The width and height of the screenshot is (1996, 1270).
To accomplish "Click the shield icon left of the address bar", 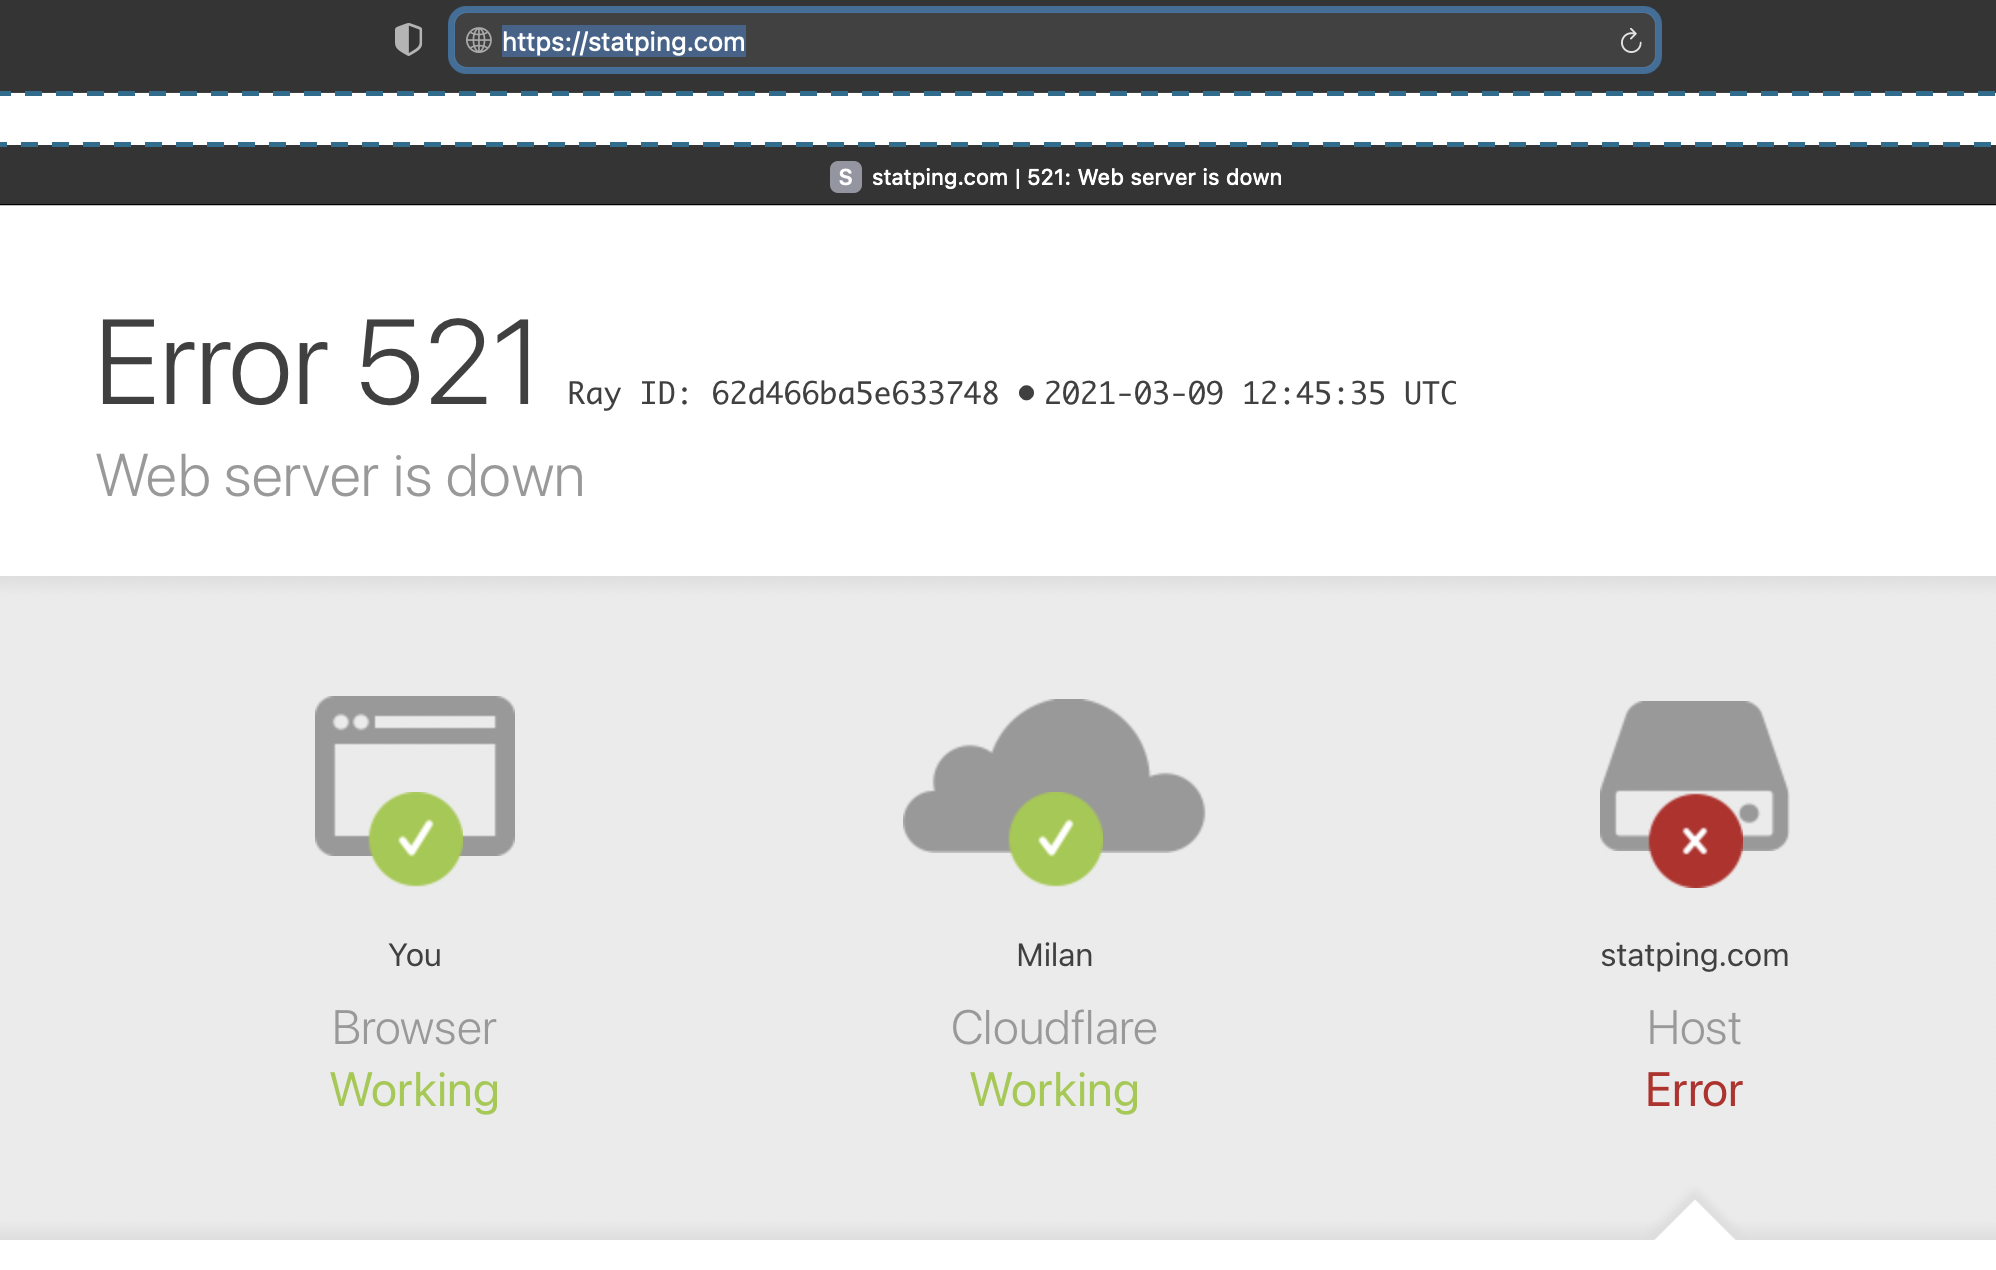I will click(x=409, y=41).
